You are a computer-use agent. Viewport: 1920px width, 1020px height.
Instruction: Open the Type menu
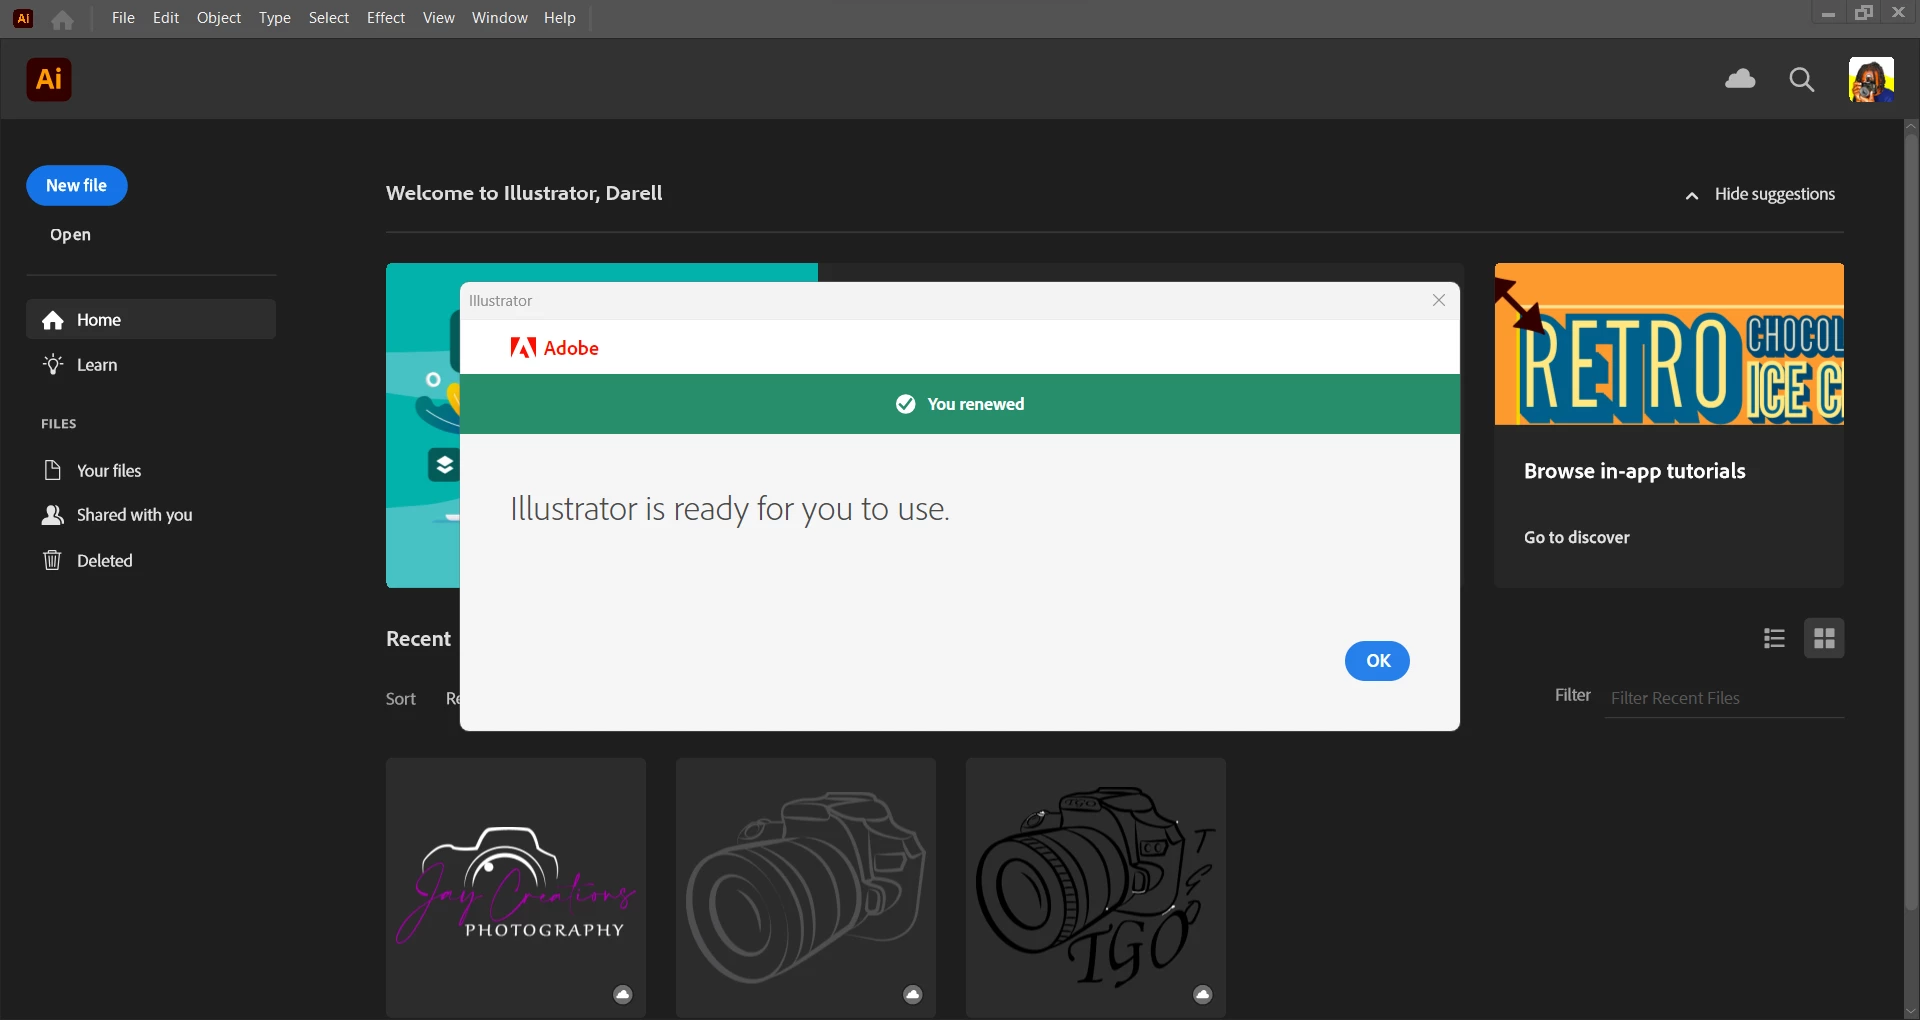[275, 18]
